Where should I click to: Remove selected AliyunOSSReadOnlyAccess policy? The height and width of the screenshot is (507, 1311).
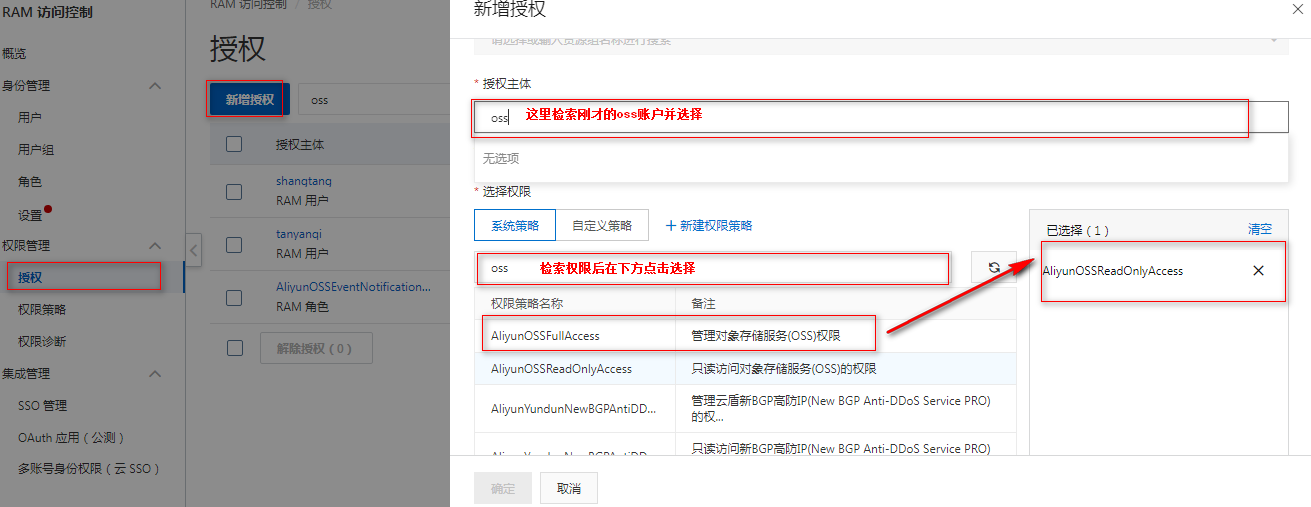point(1258,271)
